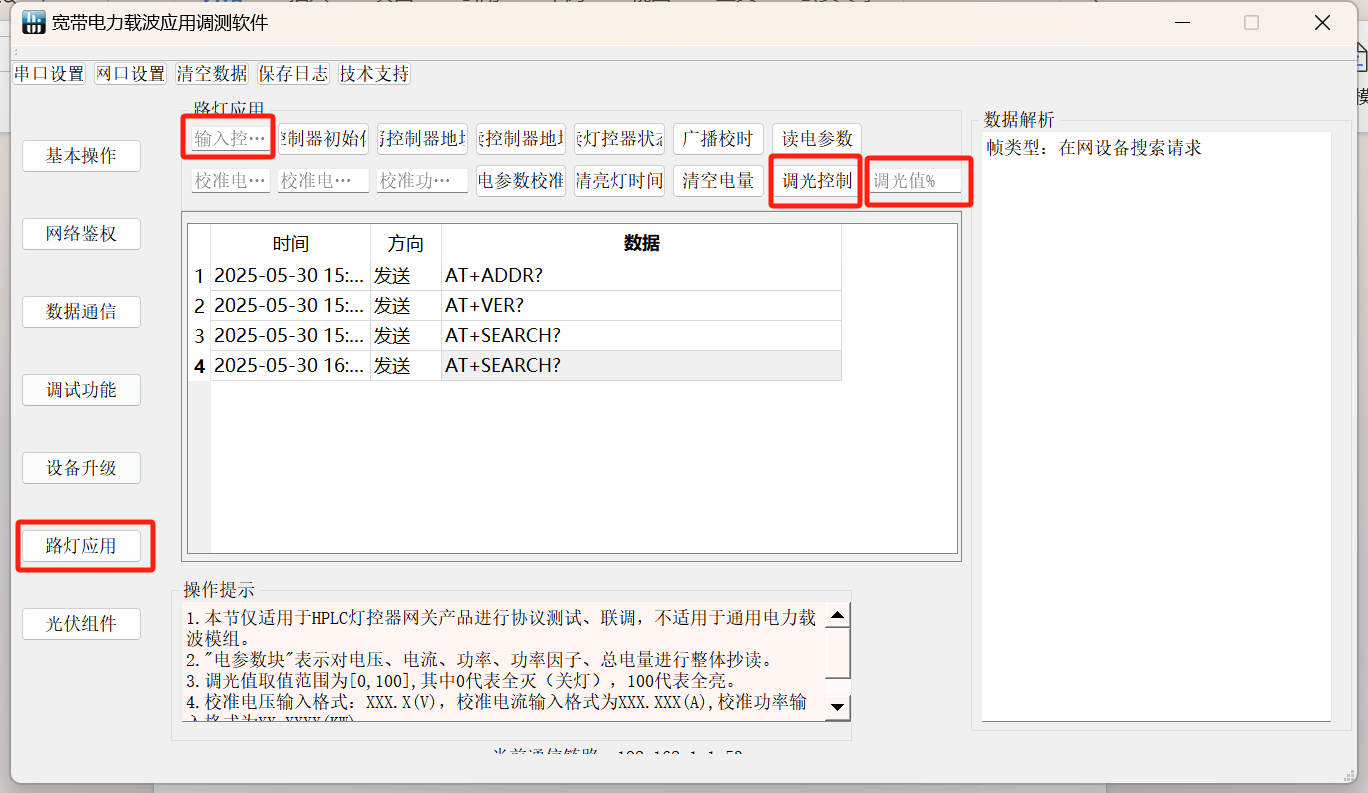Switch to the 光伏组件 photovoltaic section
This screenshot has height=793, width=1368.
point(81,623)
